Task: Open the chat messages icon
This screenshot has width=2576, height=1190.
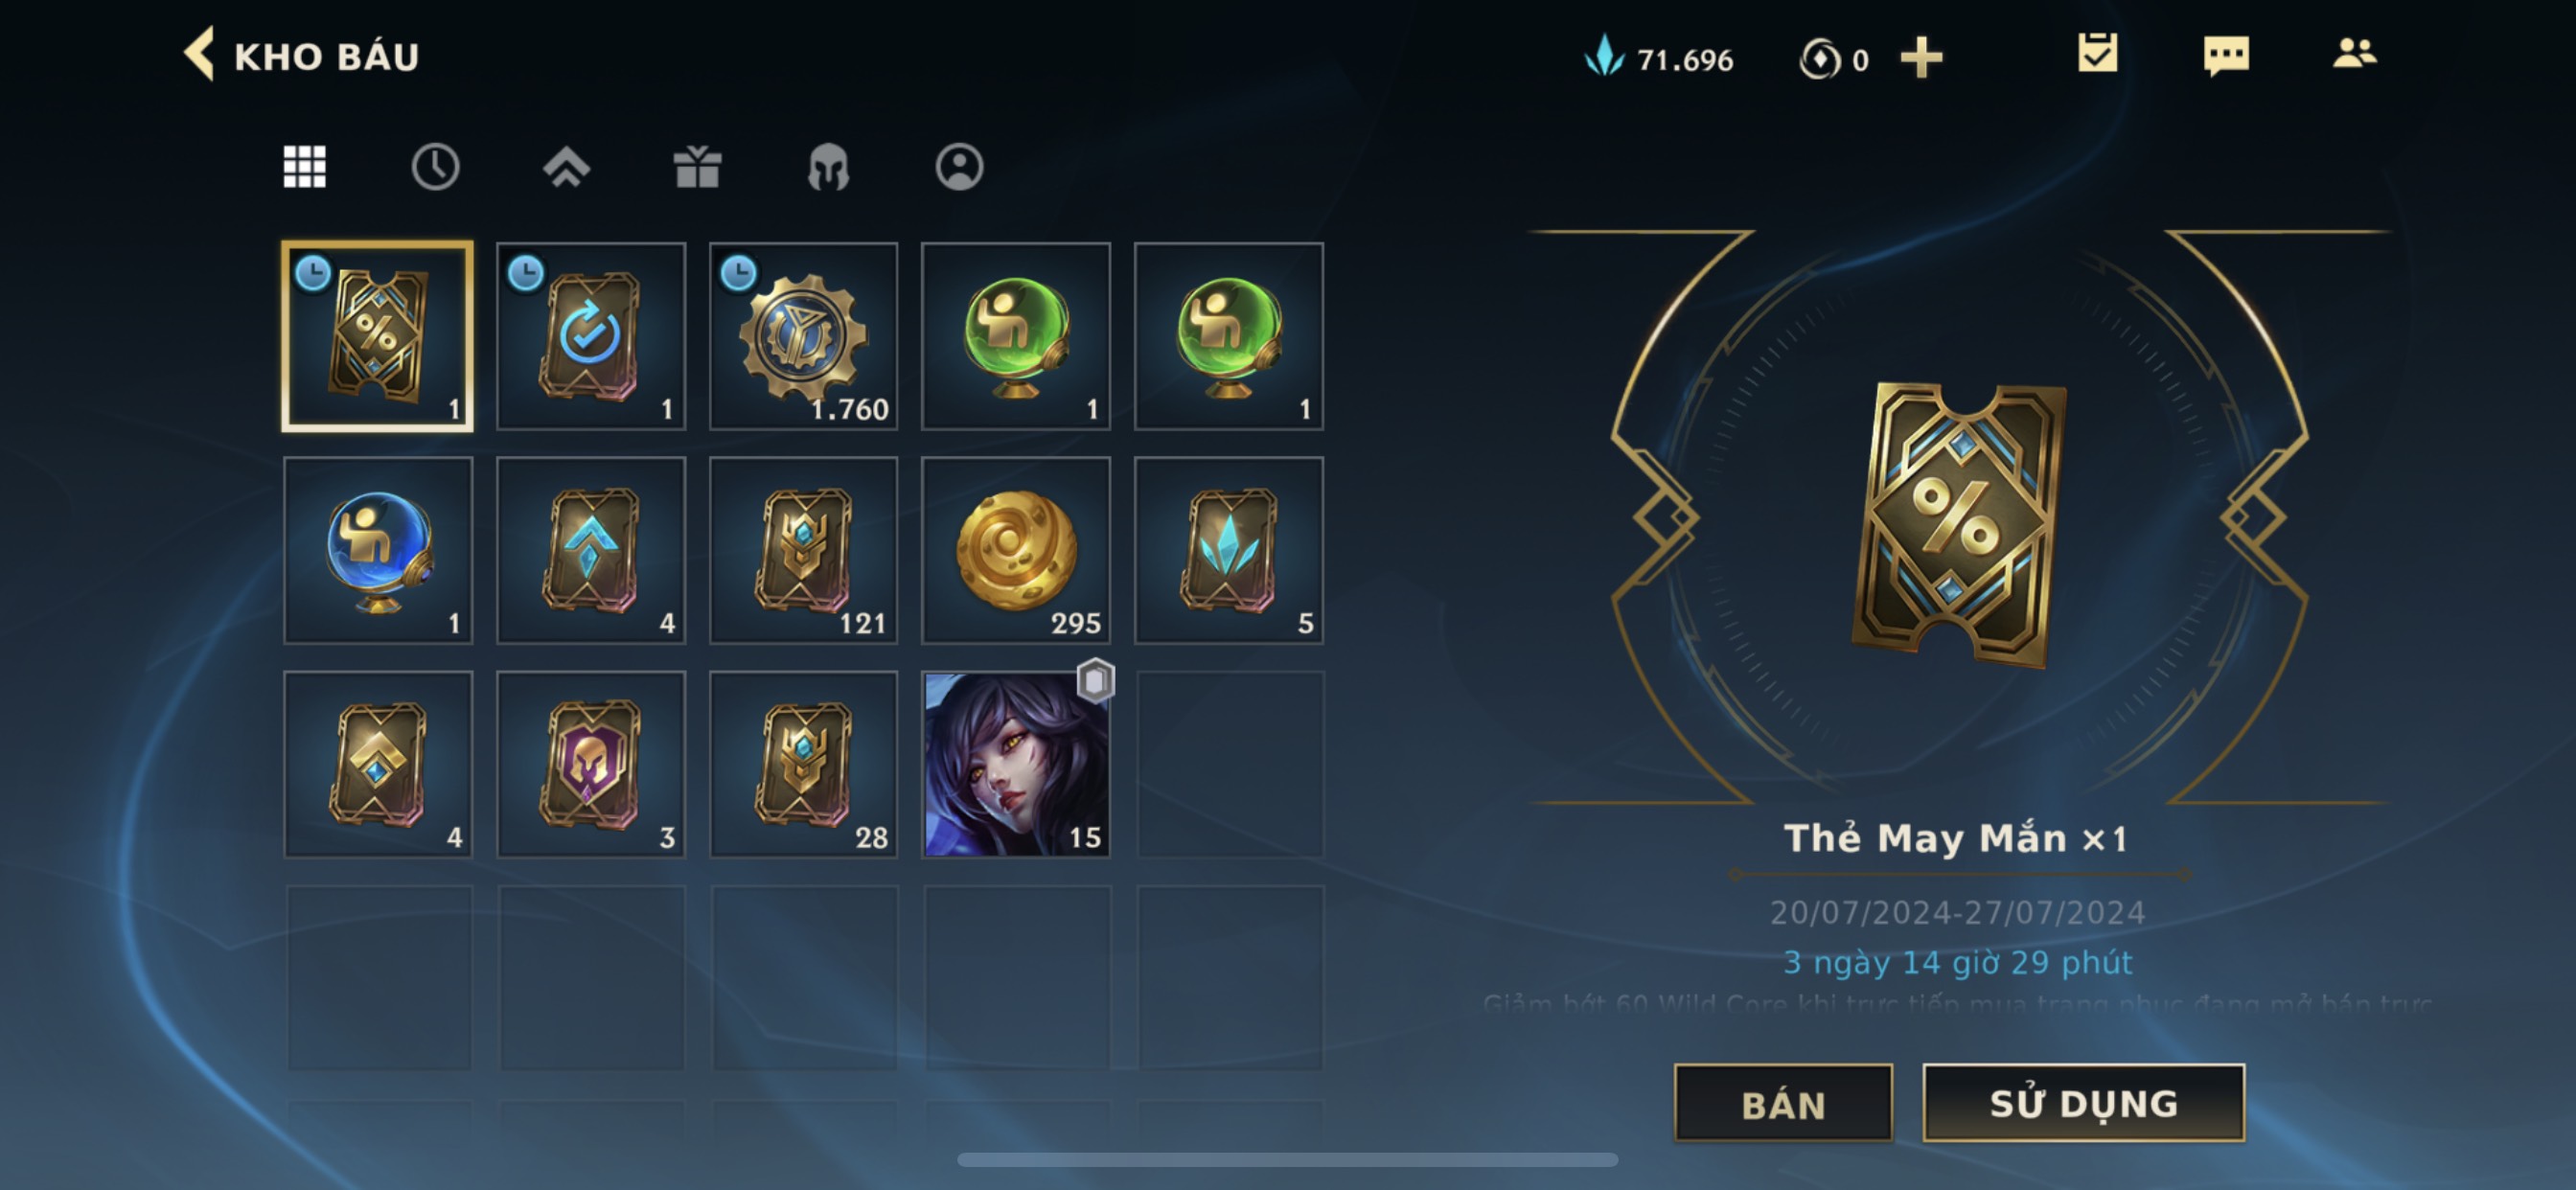Action: coord(2225,55)
